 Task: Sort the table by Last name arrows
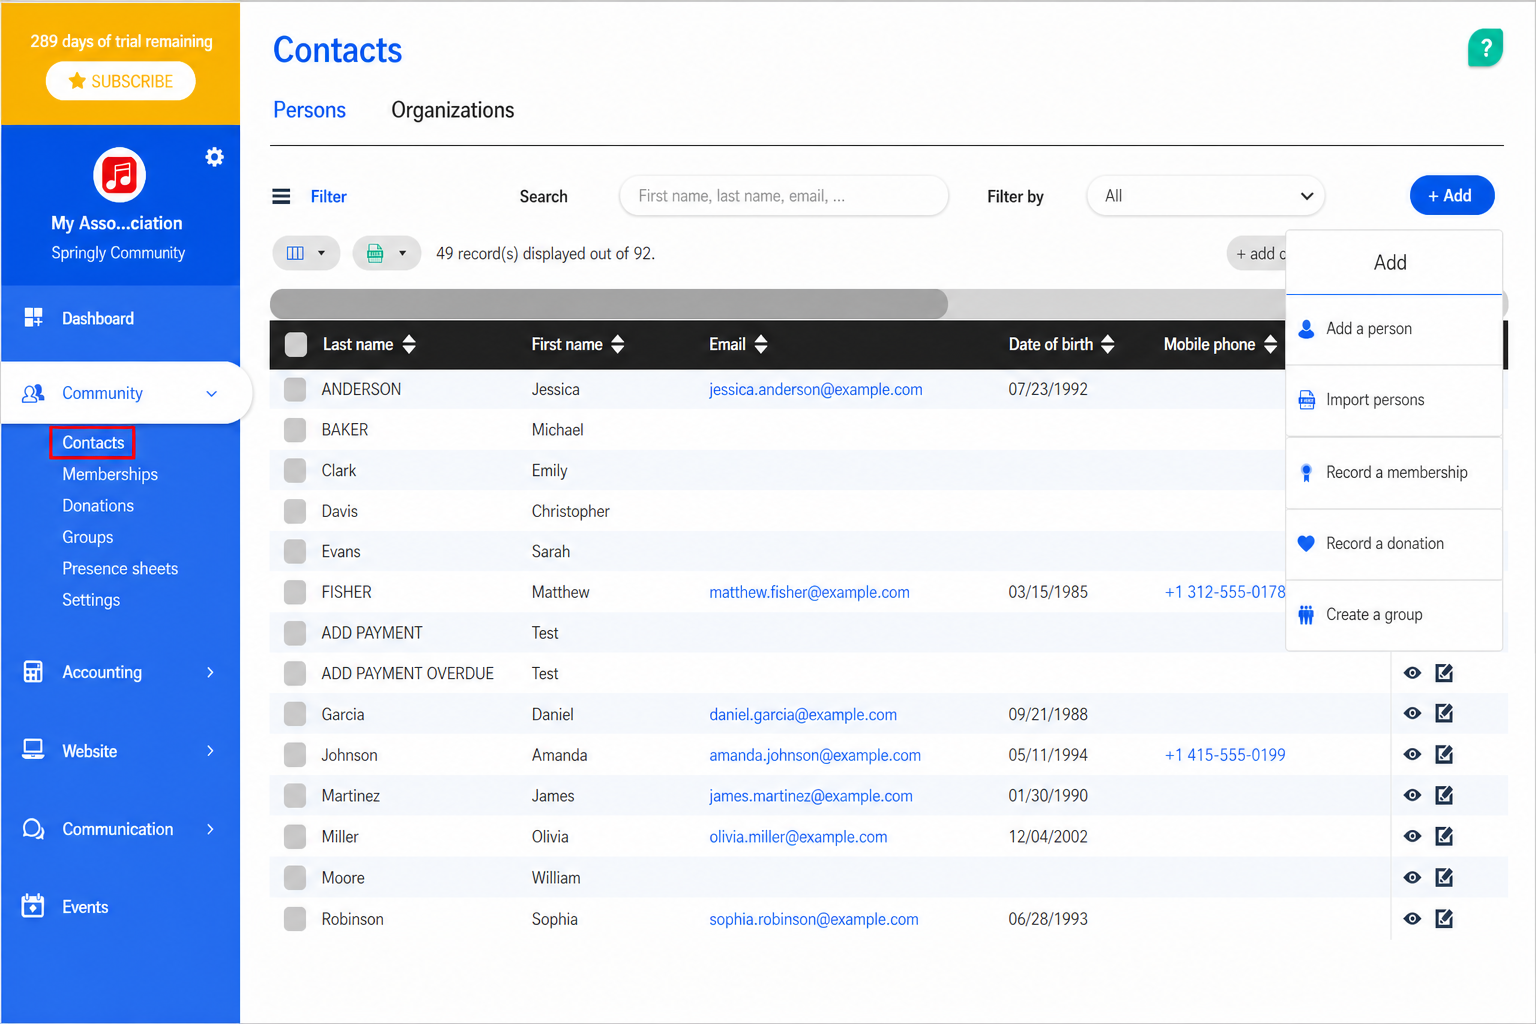409,344
